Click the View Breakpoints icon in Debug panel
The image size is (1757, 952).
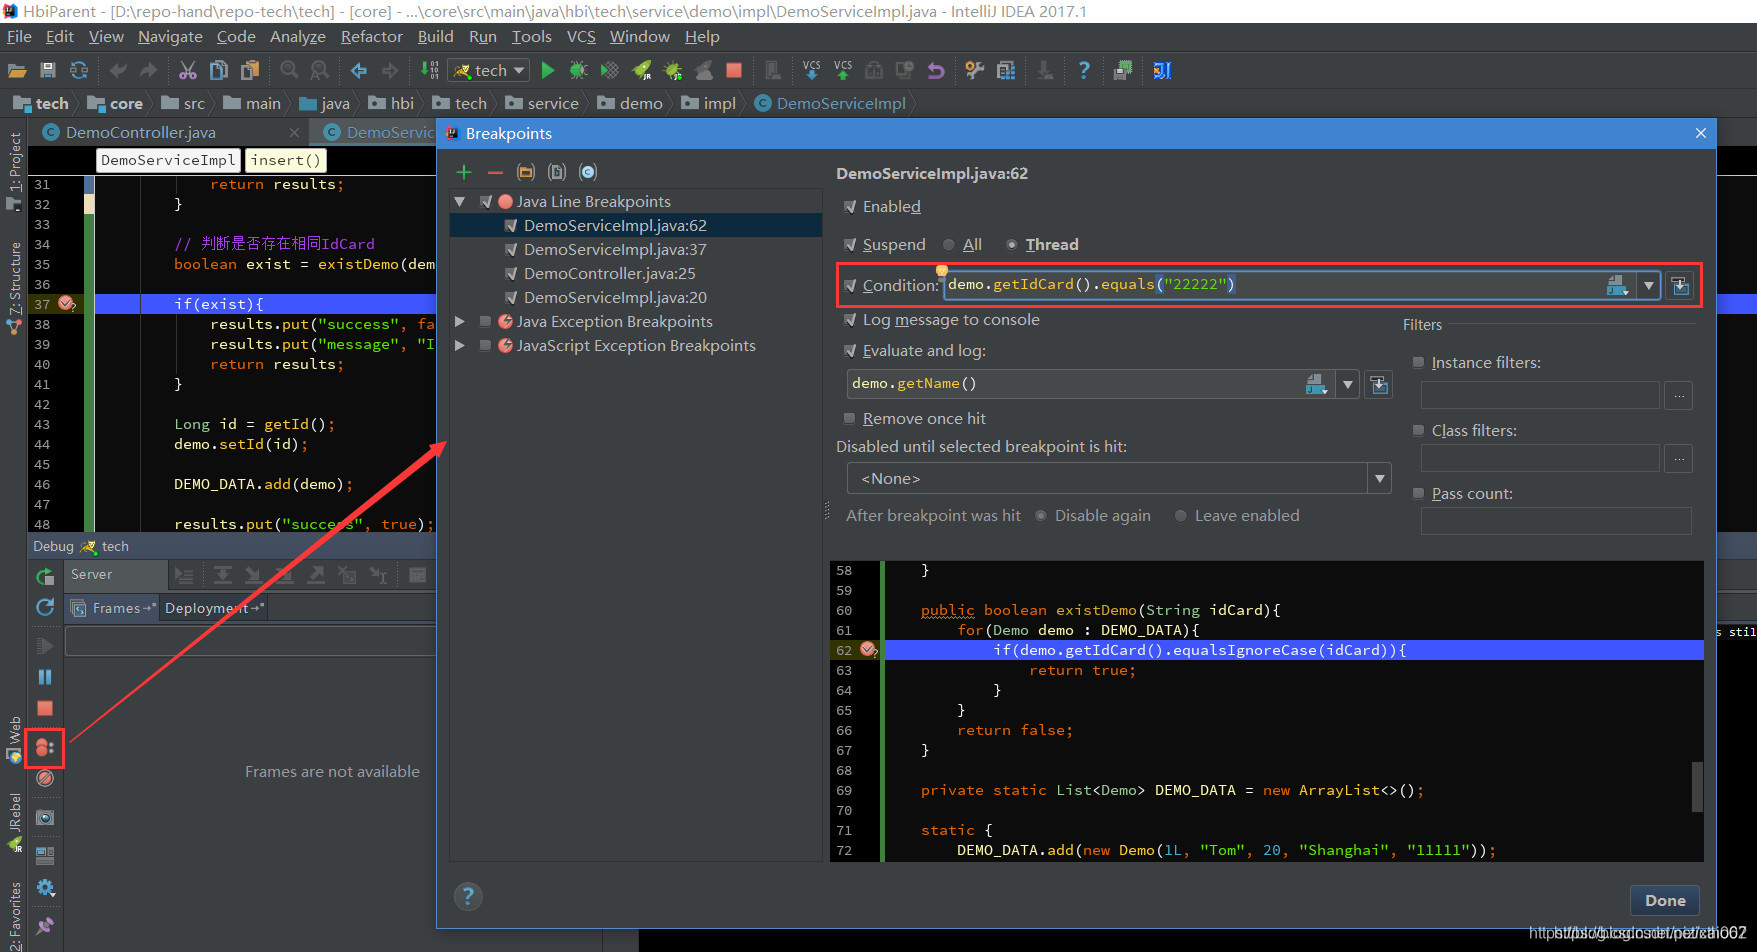(x=45, y=747)
